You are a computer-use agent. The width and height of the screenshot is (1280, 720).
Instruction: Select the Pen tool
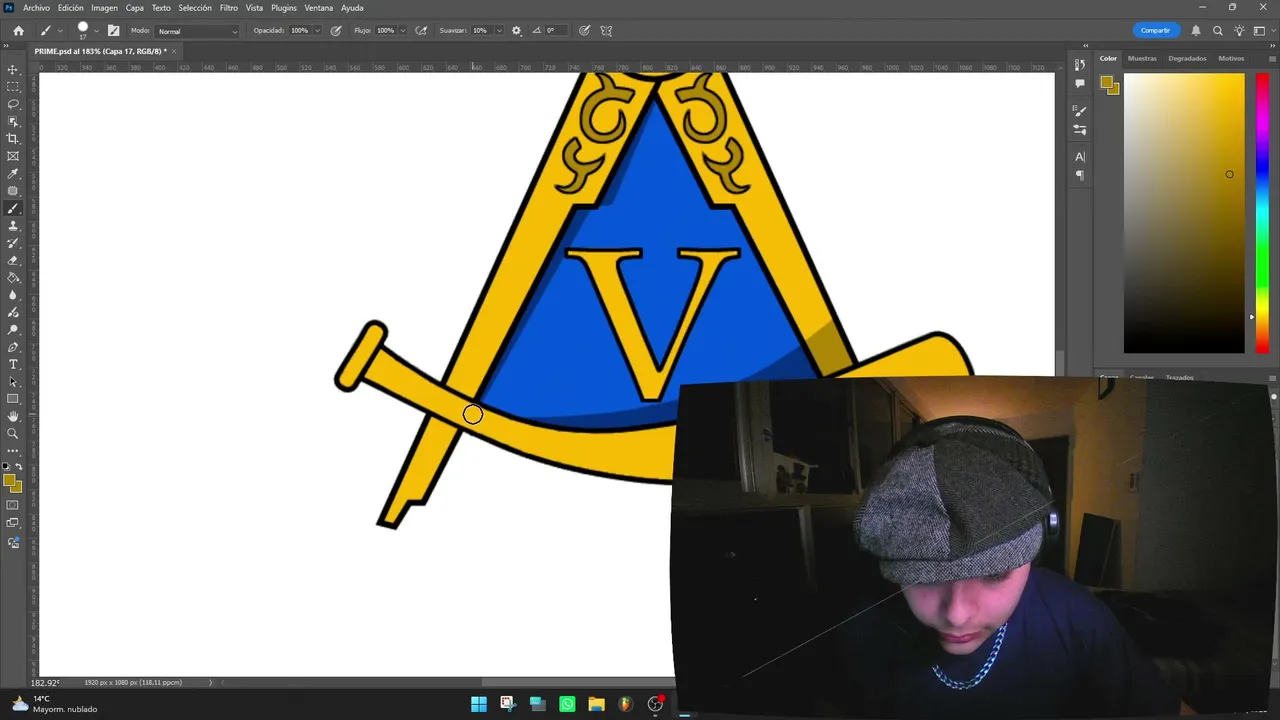click(13, 347)
